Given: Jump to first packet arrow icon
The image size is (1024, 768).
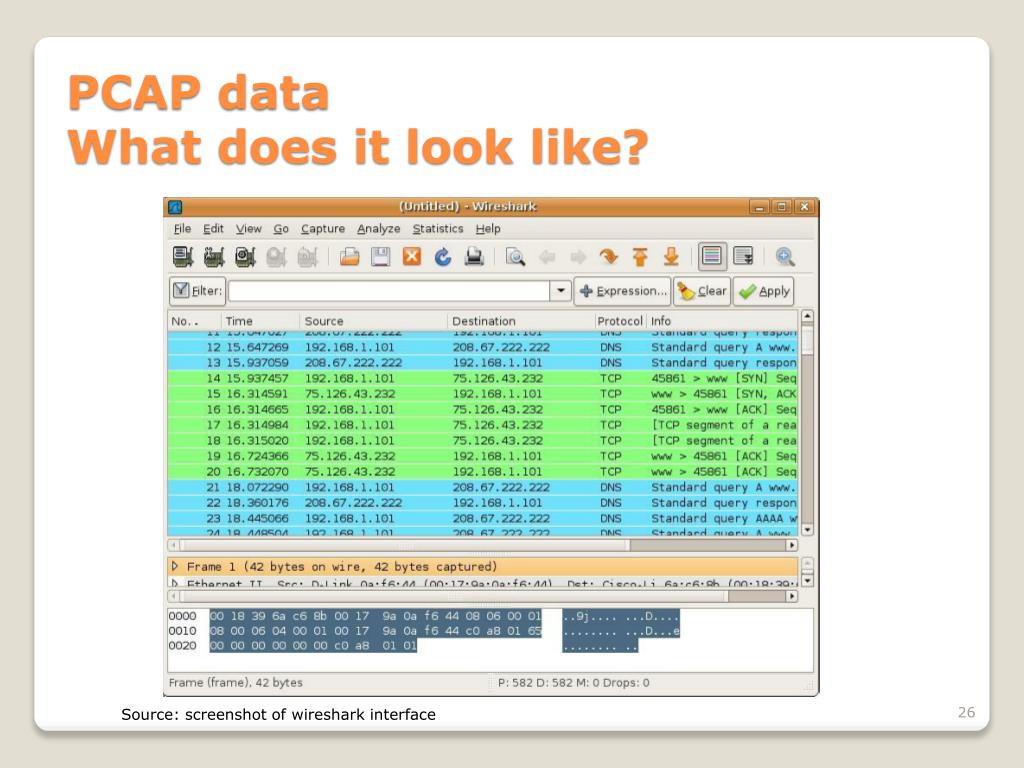Looking at the screenshot, I should (640, 257).
